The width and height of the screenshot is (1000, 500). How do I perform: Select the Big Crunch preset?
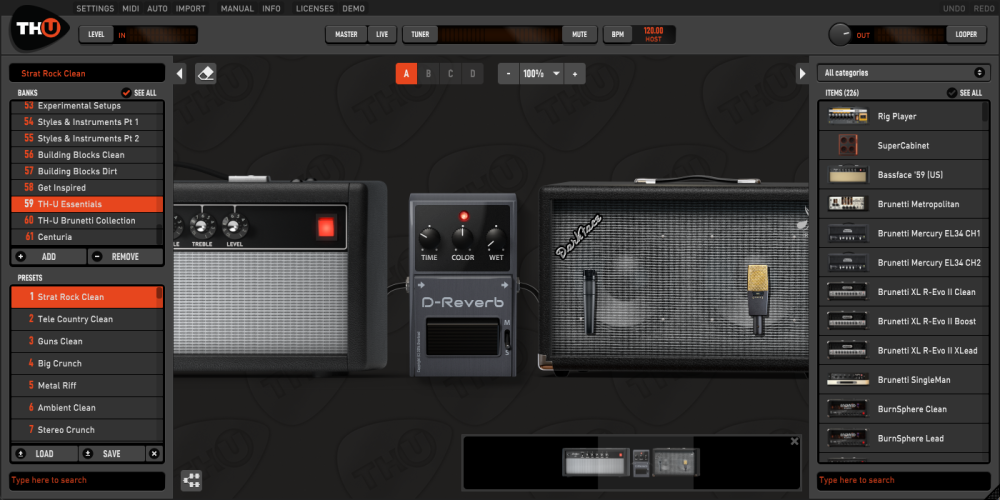click(87, 364)
